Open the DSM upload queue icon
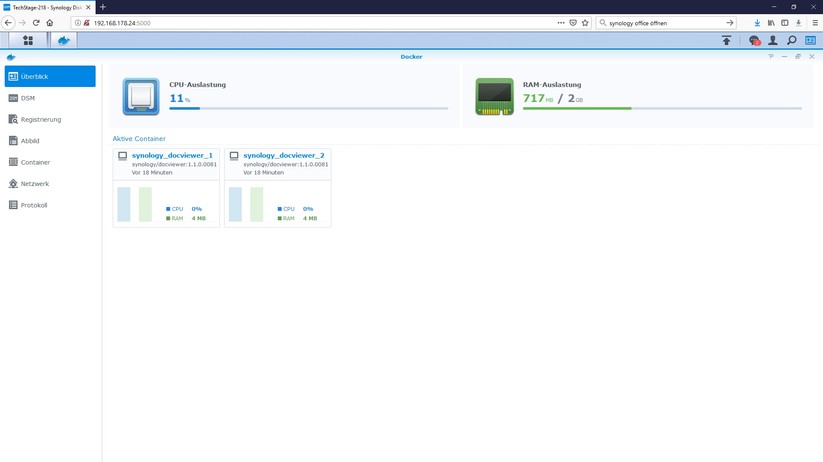The width and height of the screenshot is (823, 462). tap(726, 41)
